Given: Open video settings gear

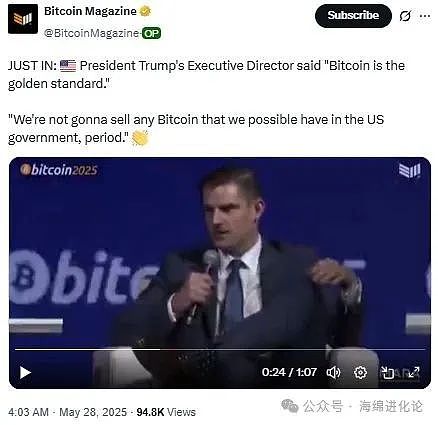Looking at the screenshot, I should tap(360, 372).
